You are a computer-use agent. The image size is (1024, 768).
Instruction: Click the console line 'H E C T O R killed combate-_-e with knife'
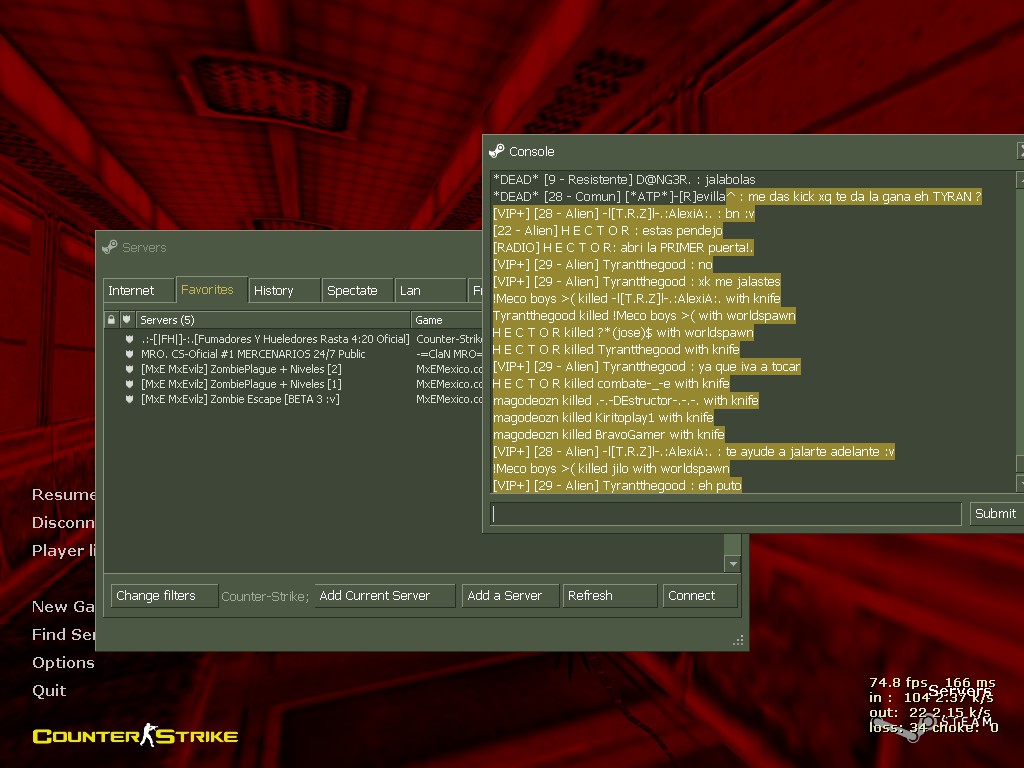pyautogui.click(x=611, y=383)
